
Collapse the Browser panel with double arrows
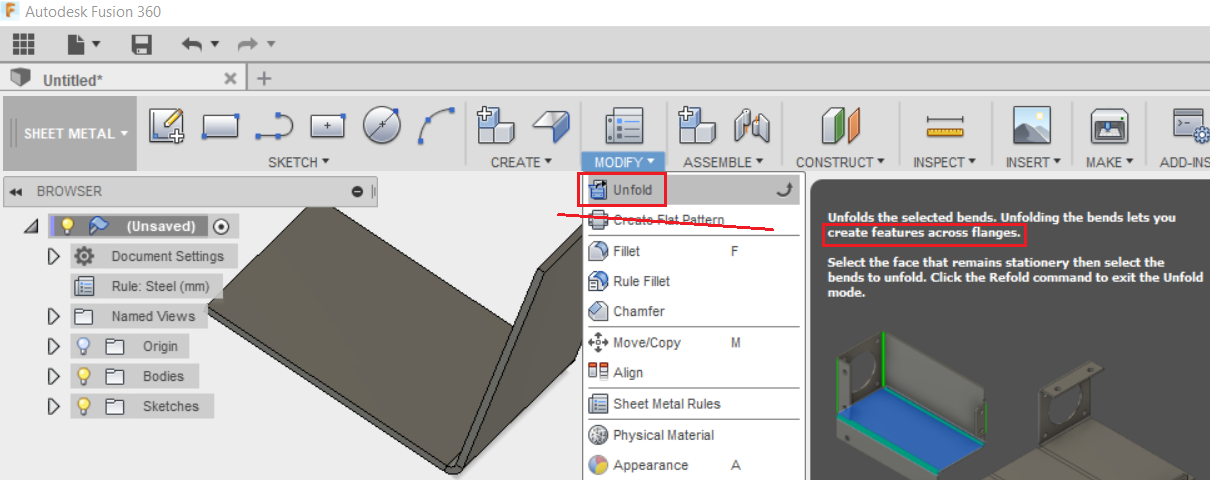[15, 191]
